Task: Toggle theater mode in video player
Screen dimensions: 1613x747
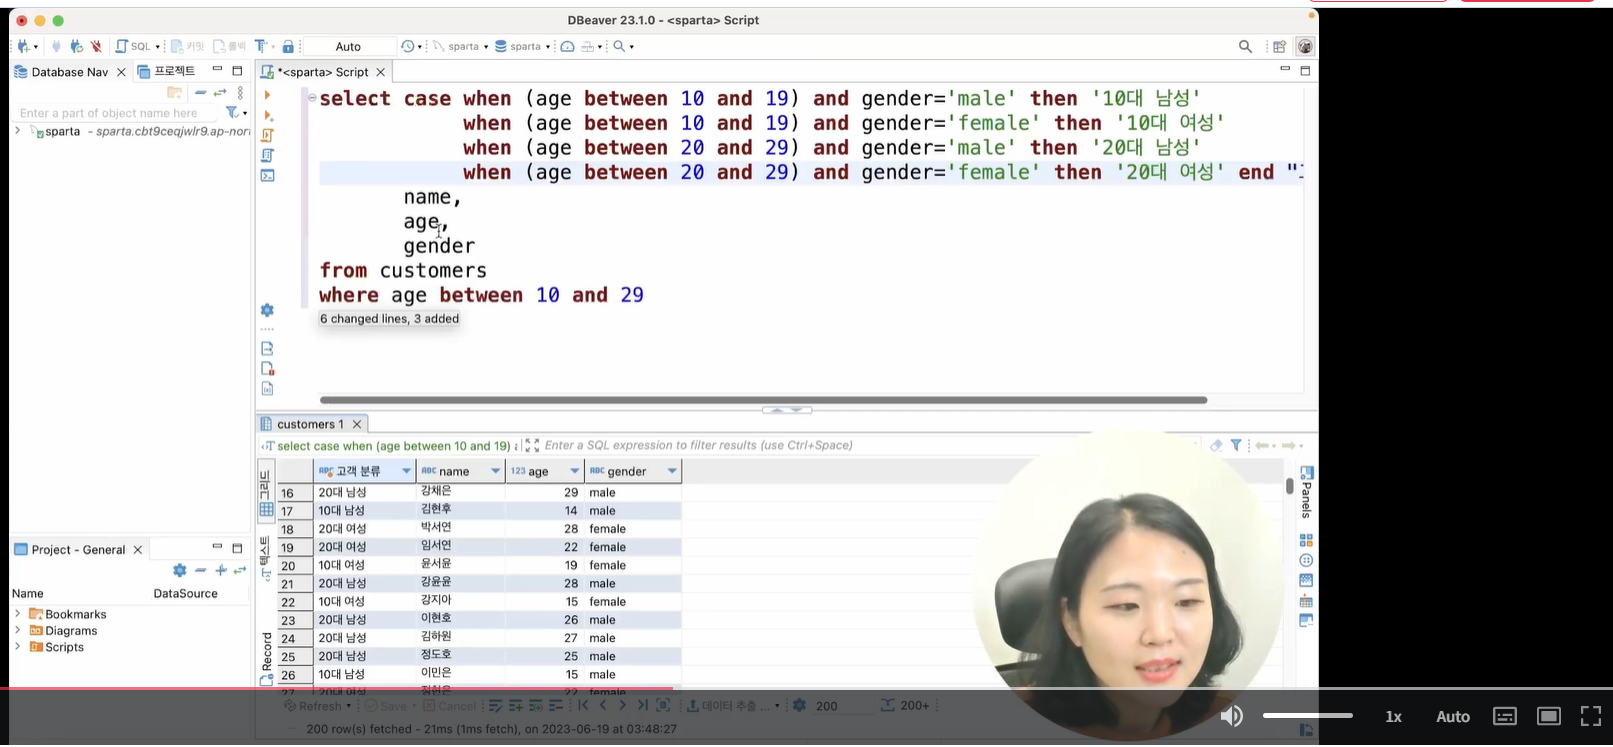Action: pos(1549,716)
